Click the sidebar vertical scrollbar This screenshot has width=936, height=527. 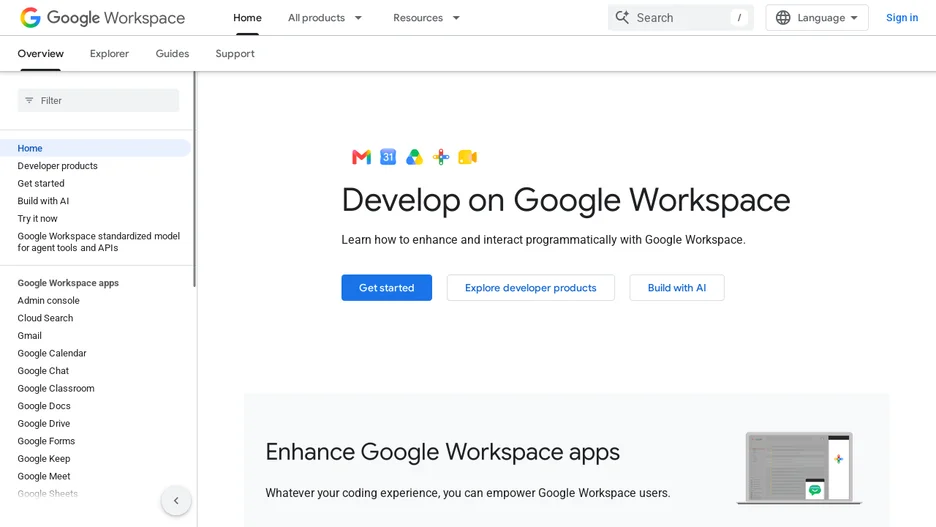tap(194, 179)
